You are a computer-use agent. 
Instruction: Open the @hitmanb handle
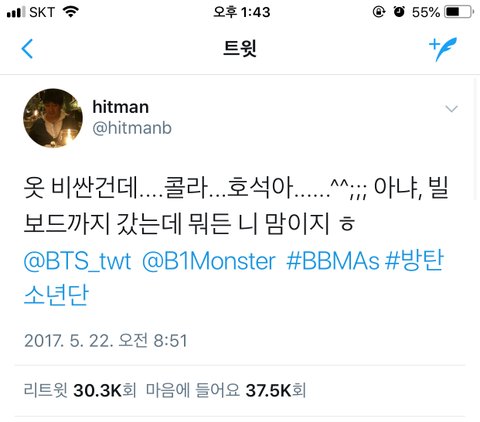[132, 128]
